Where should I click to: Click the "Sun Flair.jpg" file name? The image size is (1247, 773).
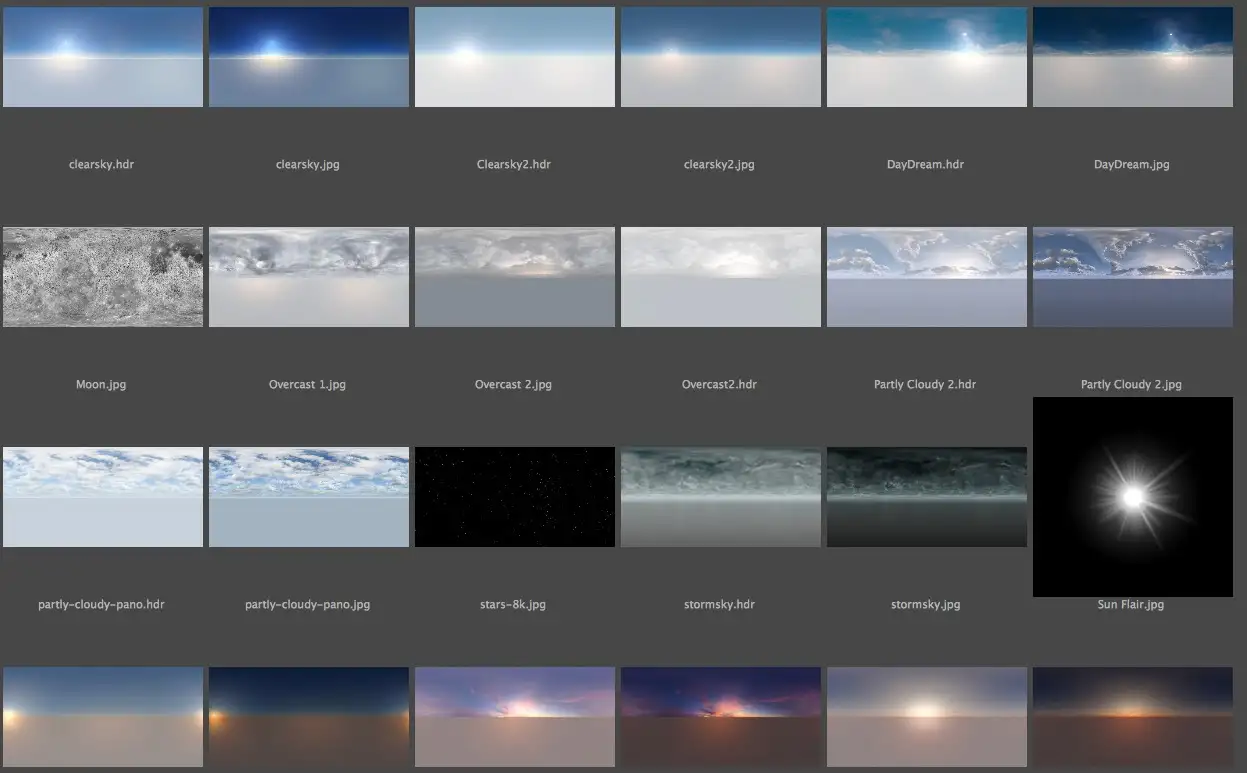tap(1131, 604)
